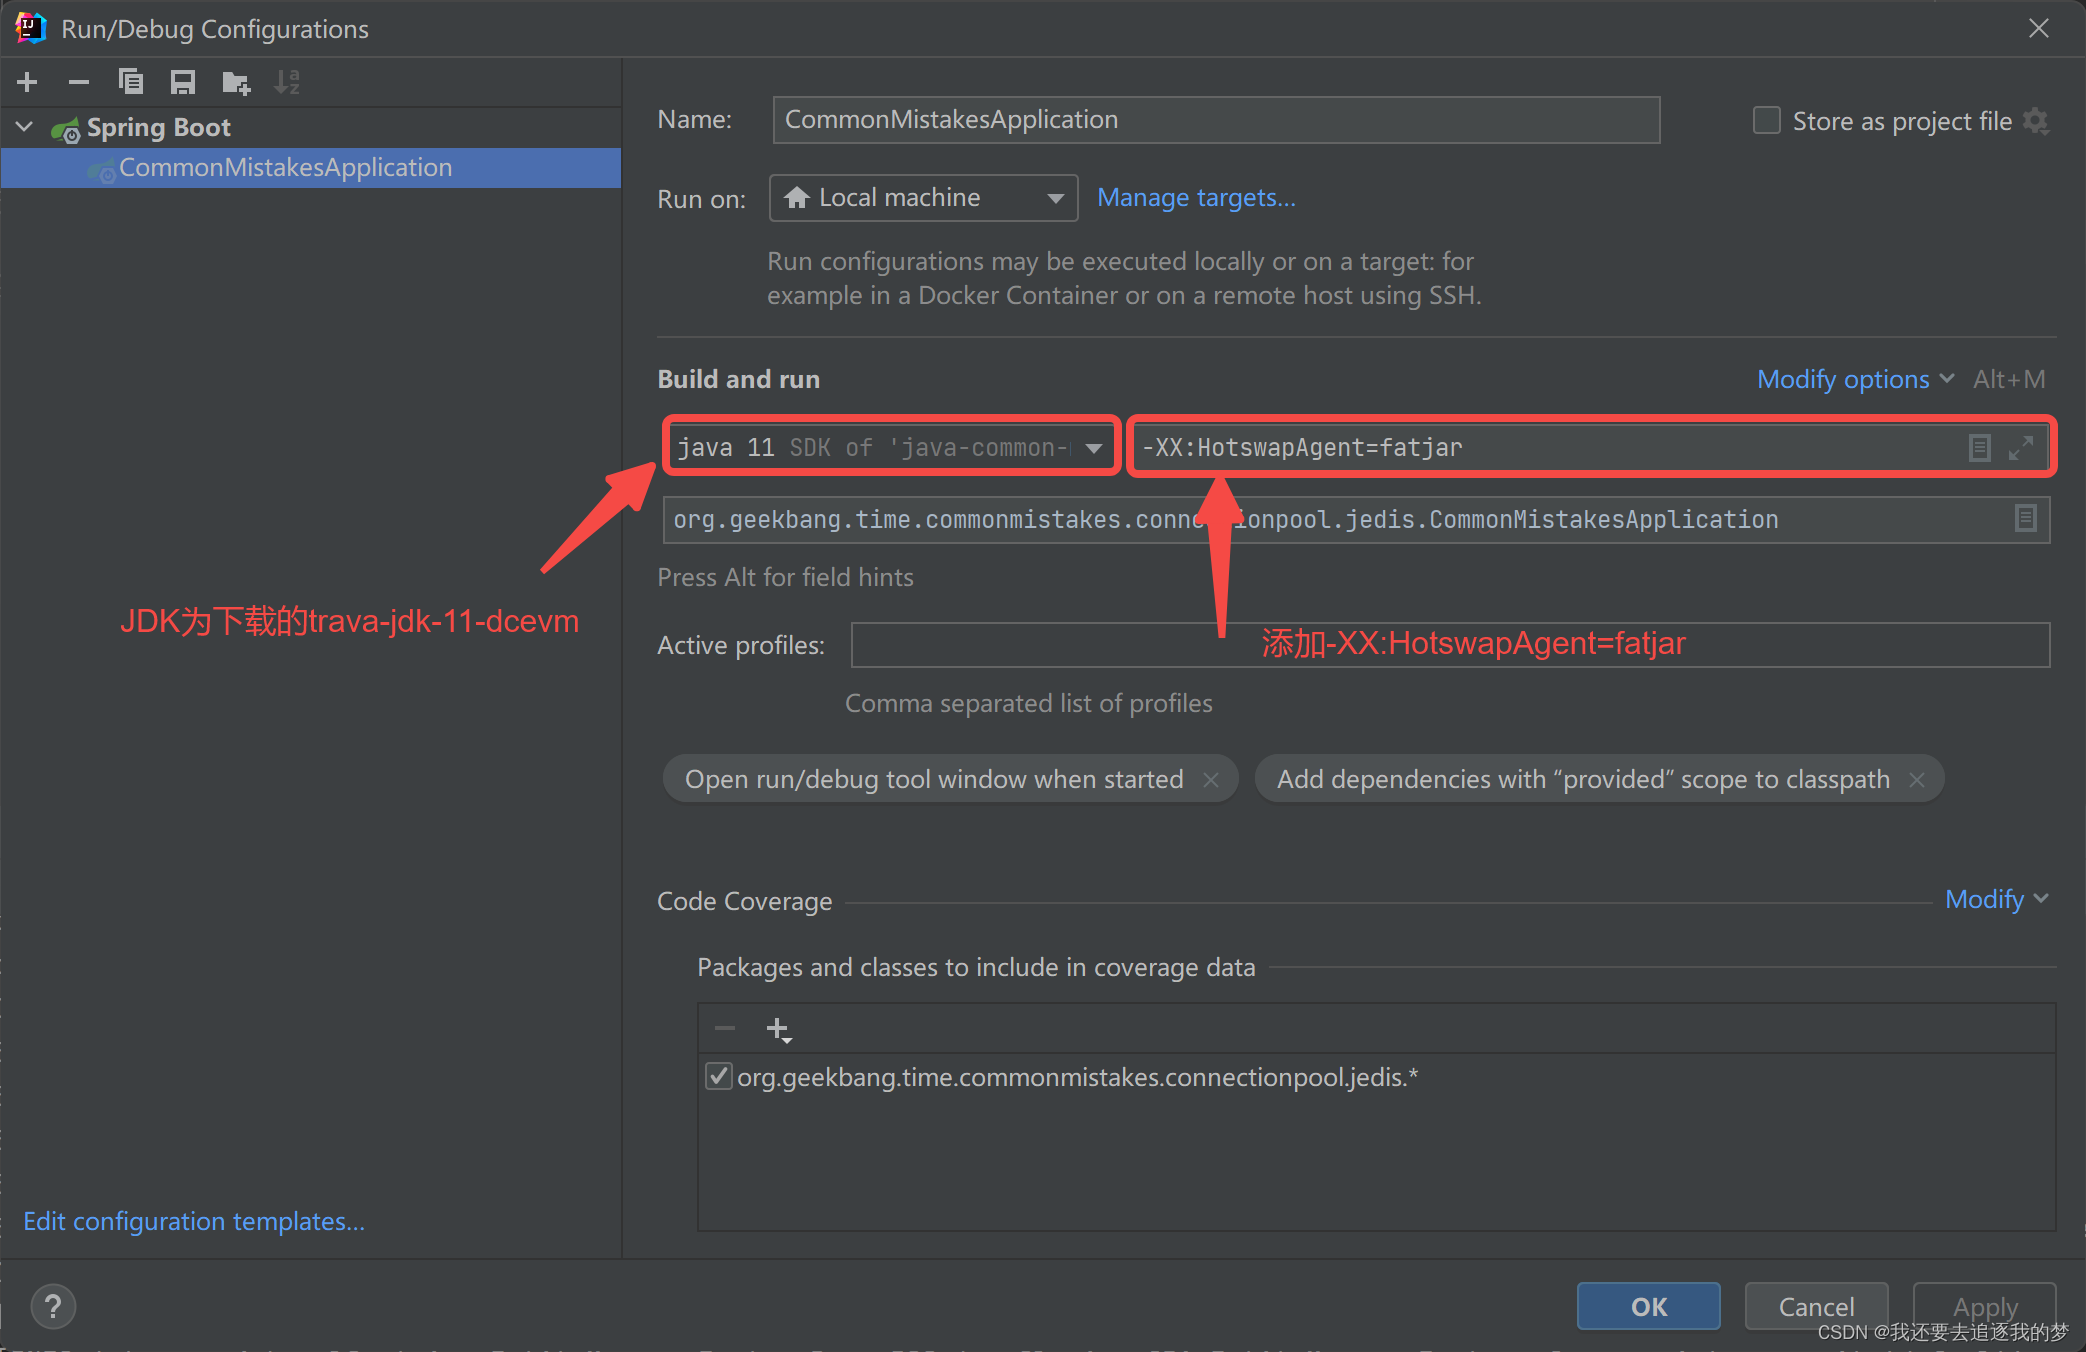This screenshot has width=2086, height=1352.
Task: Open the Code Coverage Modify menu
Action: click(1995, 899)
